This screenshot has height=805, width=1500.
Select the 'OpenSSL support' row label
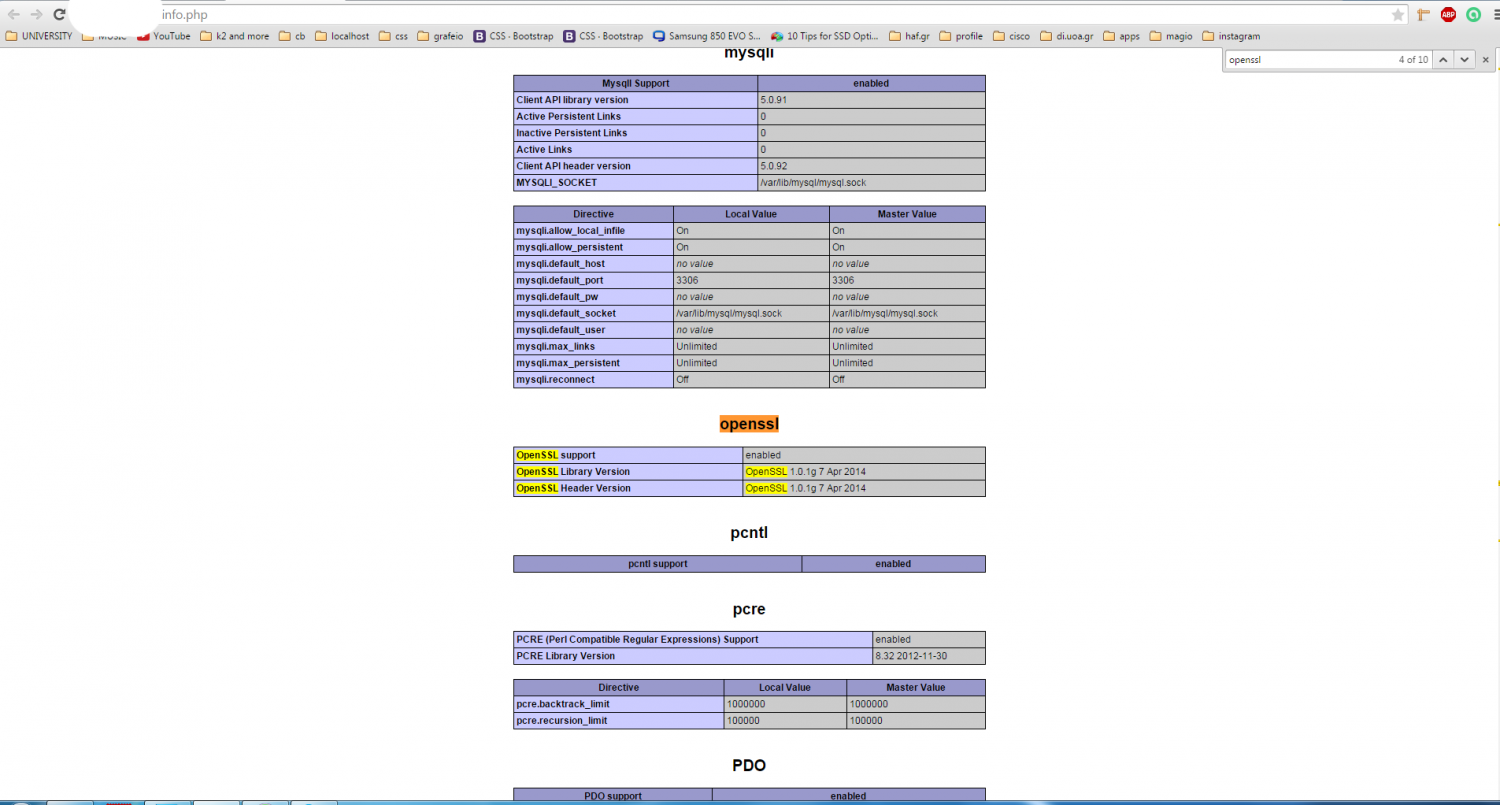click(x=628, y=455)
